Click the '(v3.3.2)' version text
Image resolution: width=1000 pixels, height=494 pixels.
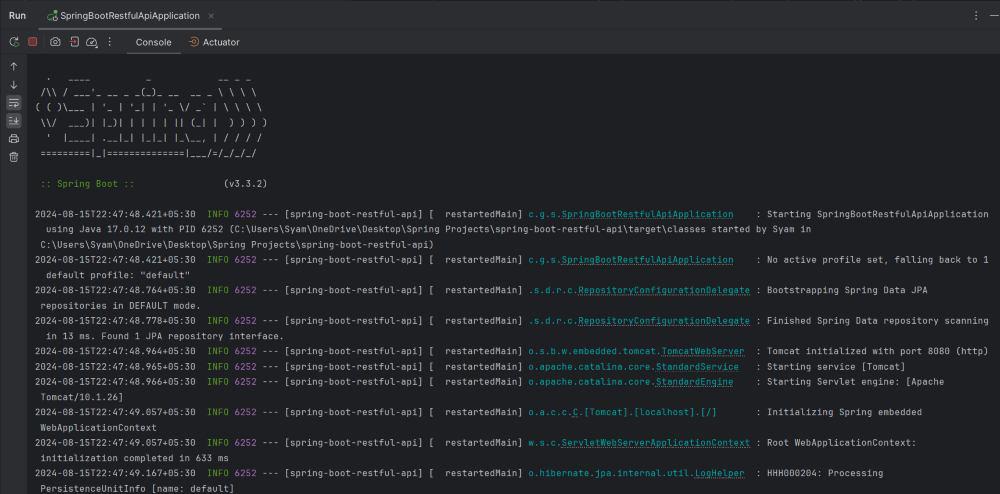[246, 184]
